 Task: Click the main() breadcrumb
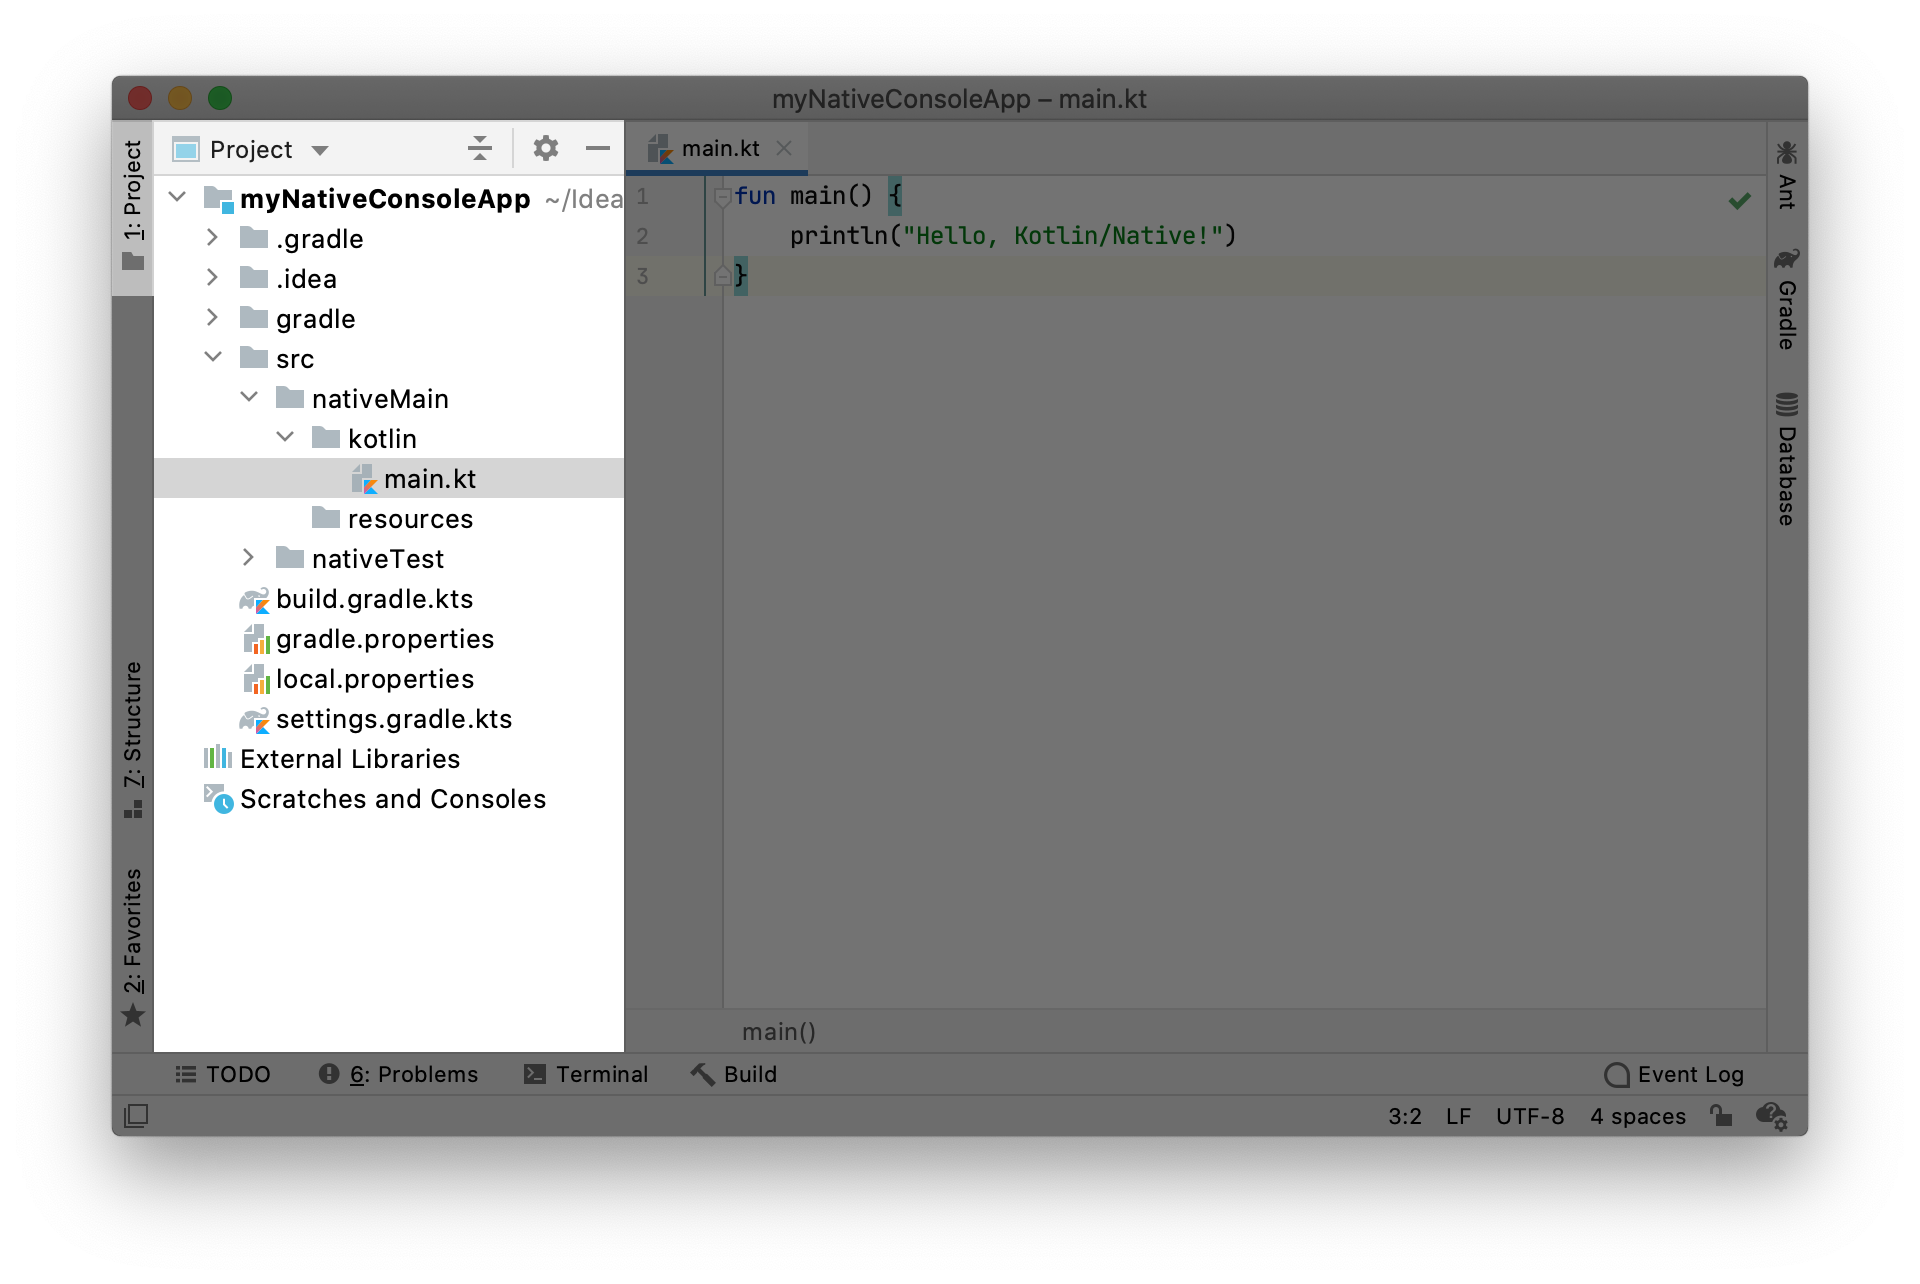778,1031
